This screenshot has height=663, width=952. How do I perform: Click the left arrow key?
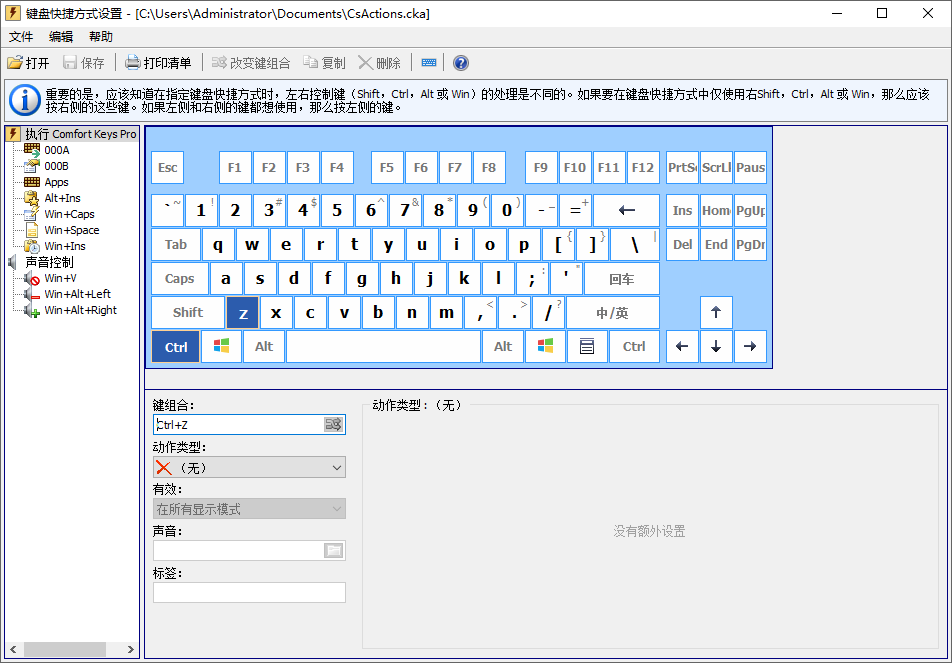(682, 347)
